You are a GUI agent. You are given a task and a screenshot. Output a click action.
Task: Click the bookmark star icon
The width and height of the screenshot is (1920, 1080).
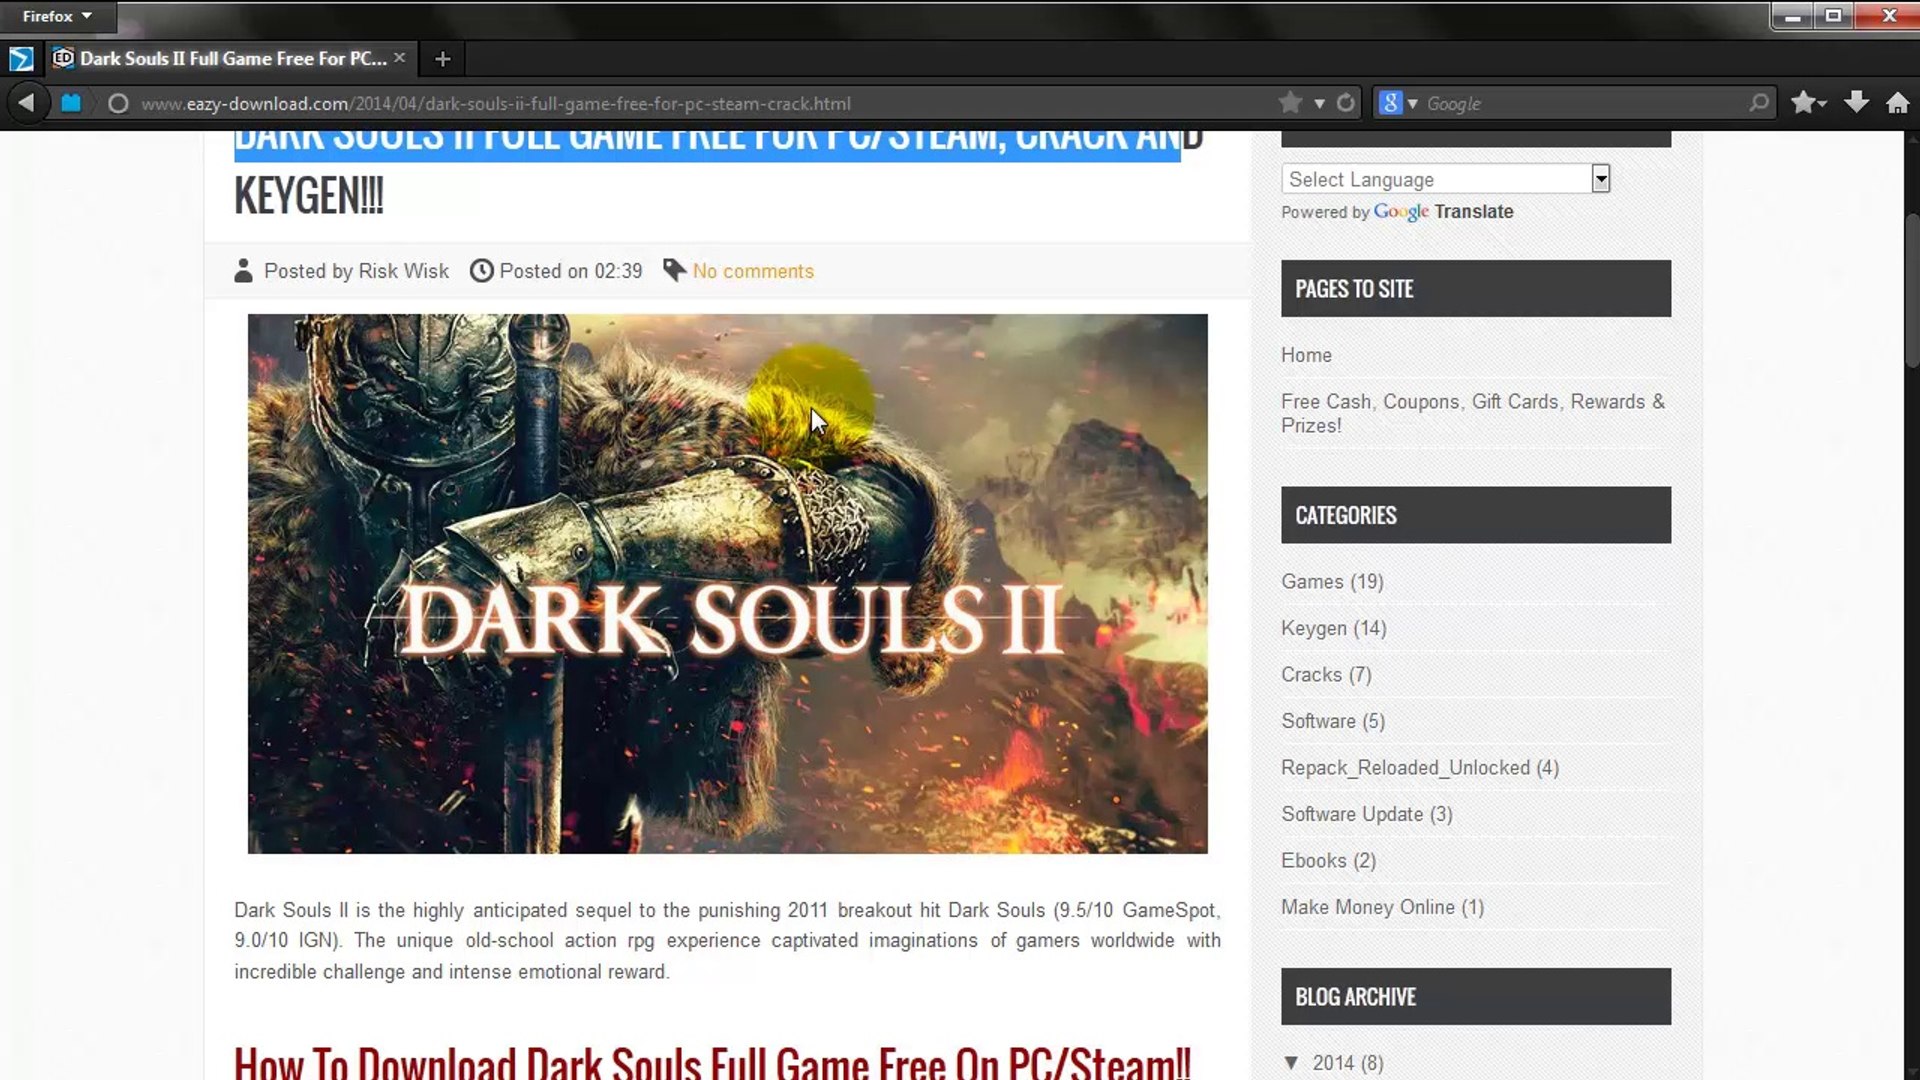[1288, 103]
